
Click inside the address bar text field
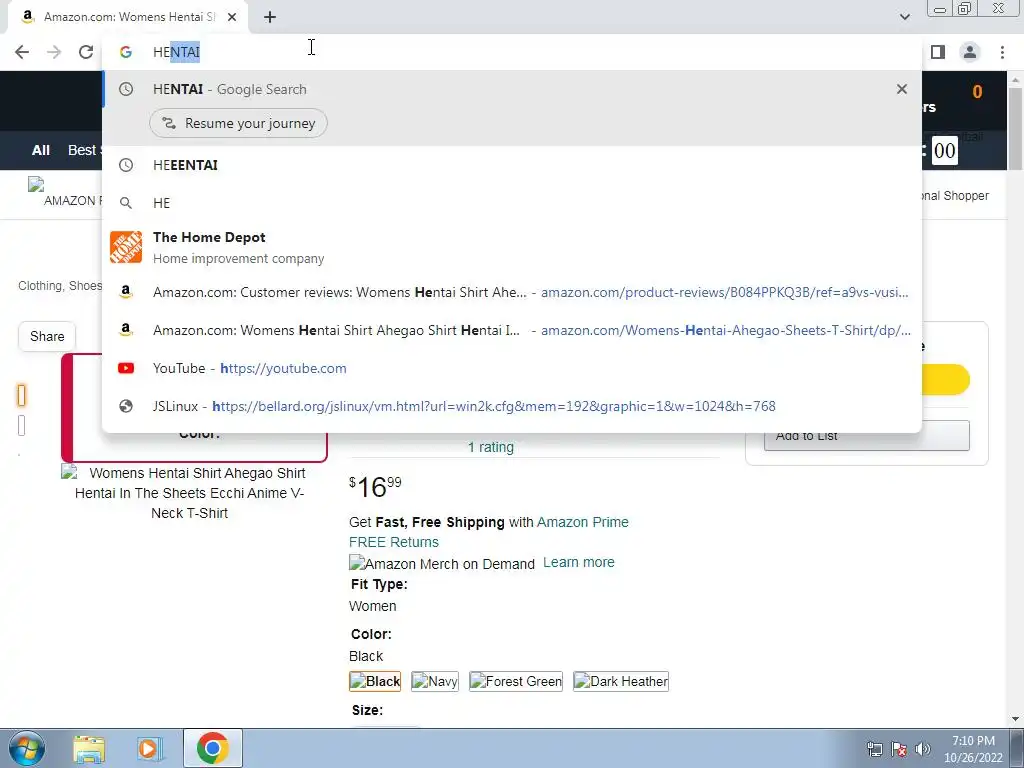click(512, 52)
